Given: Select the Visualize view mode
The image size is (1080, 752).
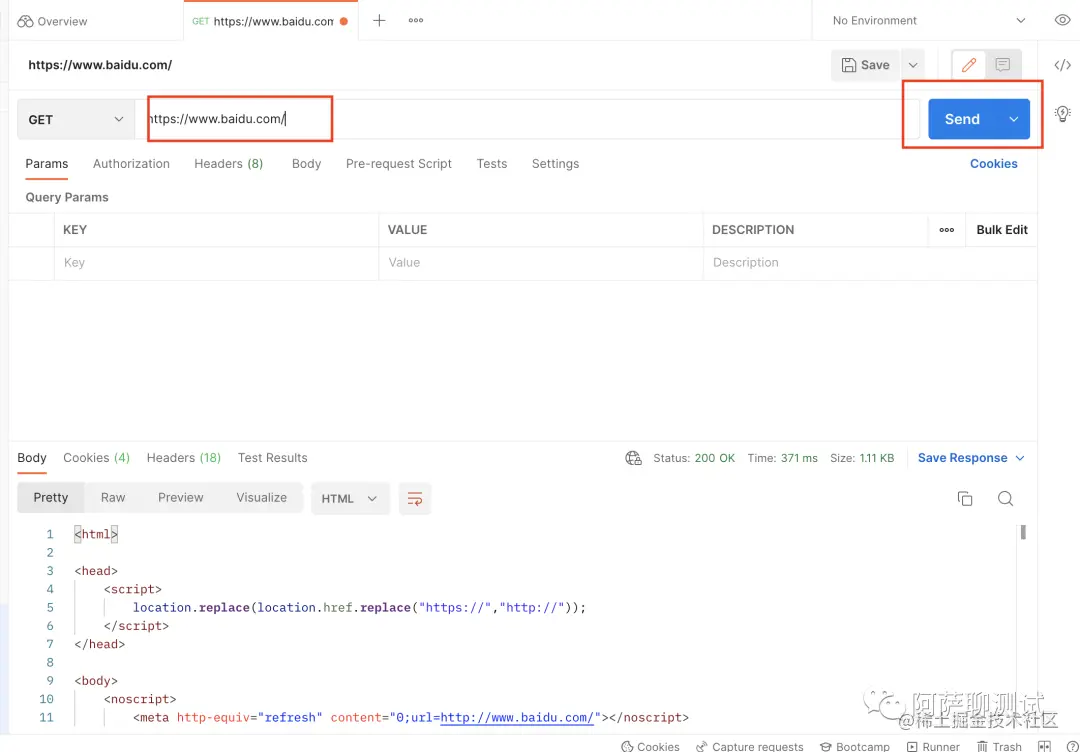Looking at the screenshot, I should (262, 498).
